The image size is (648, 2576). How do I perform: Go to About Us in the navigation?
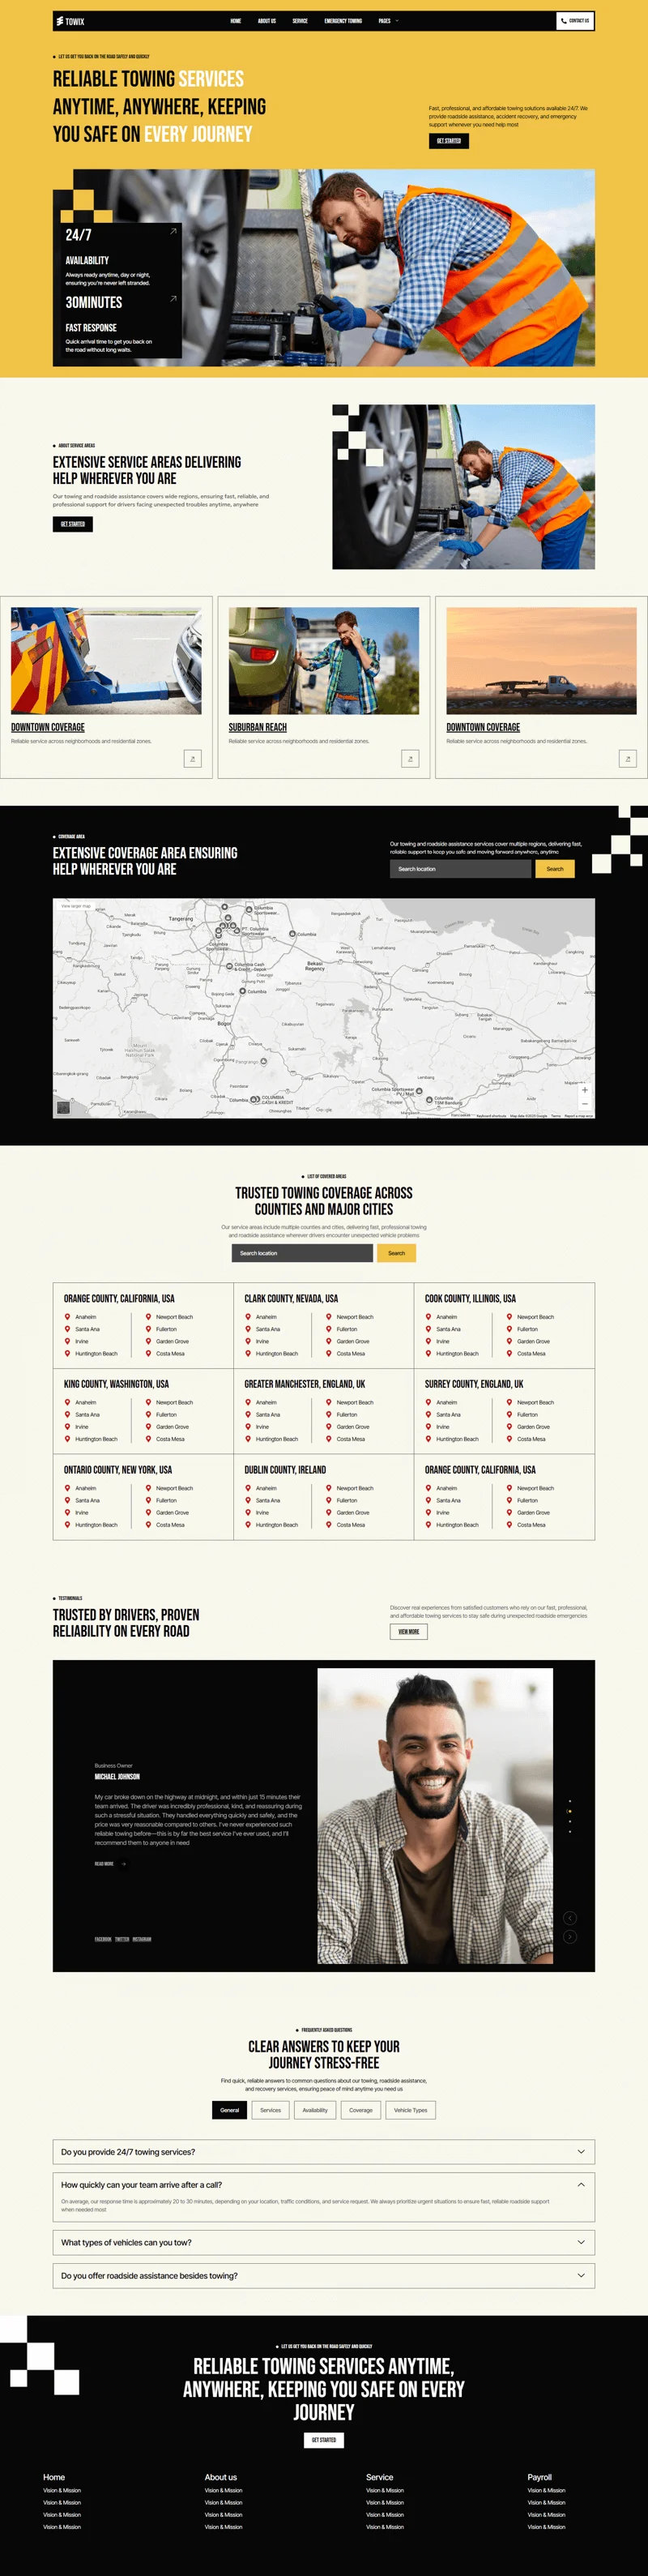(267, 21)
